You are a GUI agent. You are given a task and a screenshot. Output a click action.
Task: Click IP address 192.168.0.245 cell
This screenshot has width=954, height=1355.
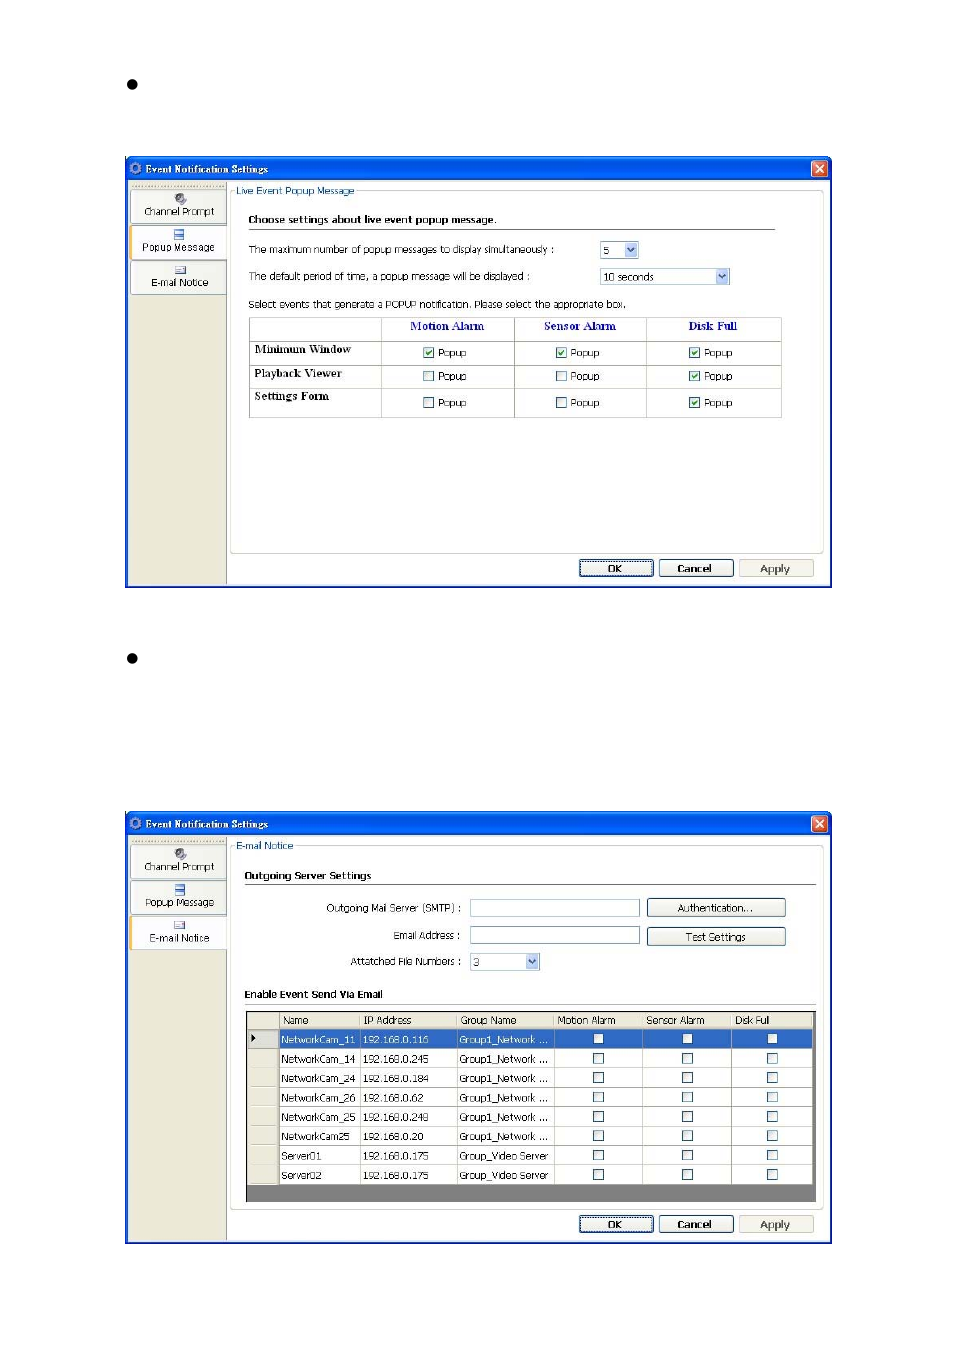click(408, 1058)
